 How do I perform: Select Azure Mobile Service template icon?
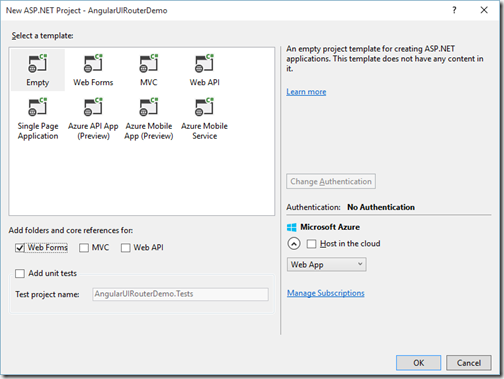click(204, 107)
